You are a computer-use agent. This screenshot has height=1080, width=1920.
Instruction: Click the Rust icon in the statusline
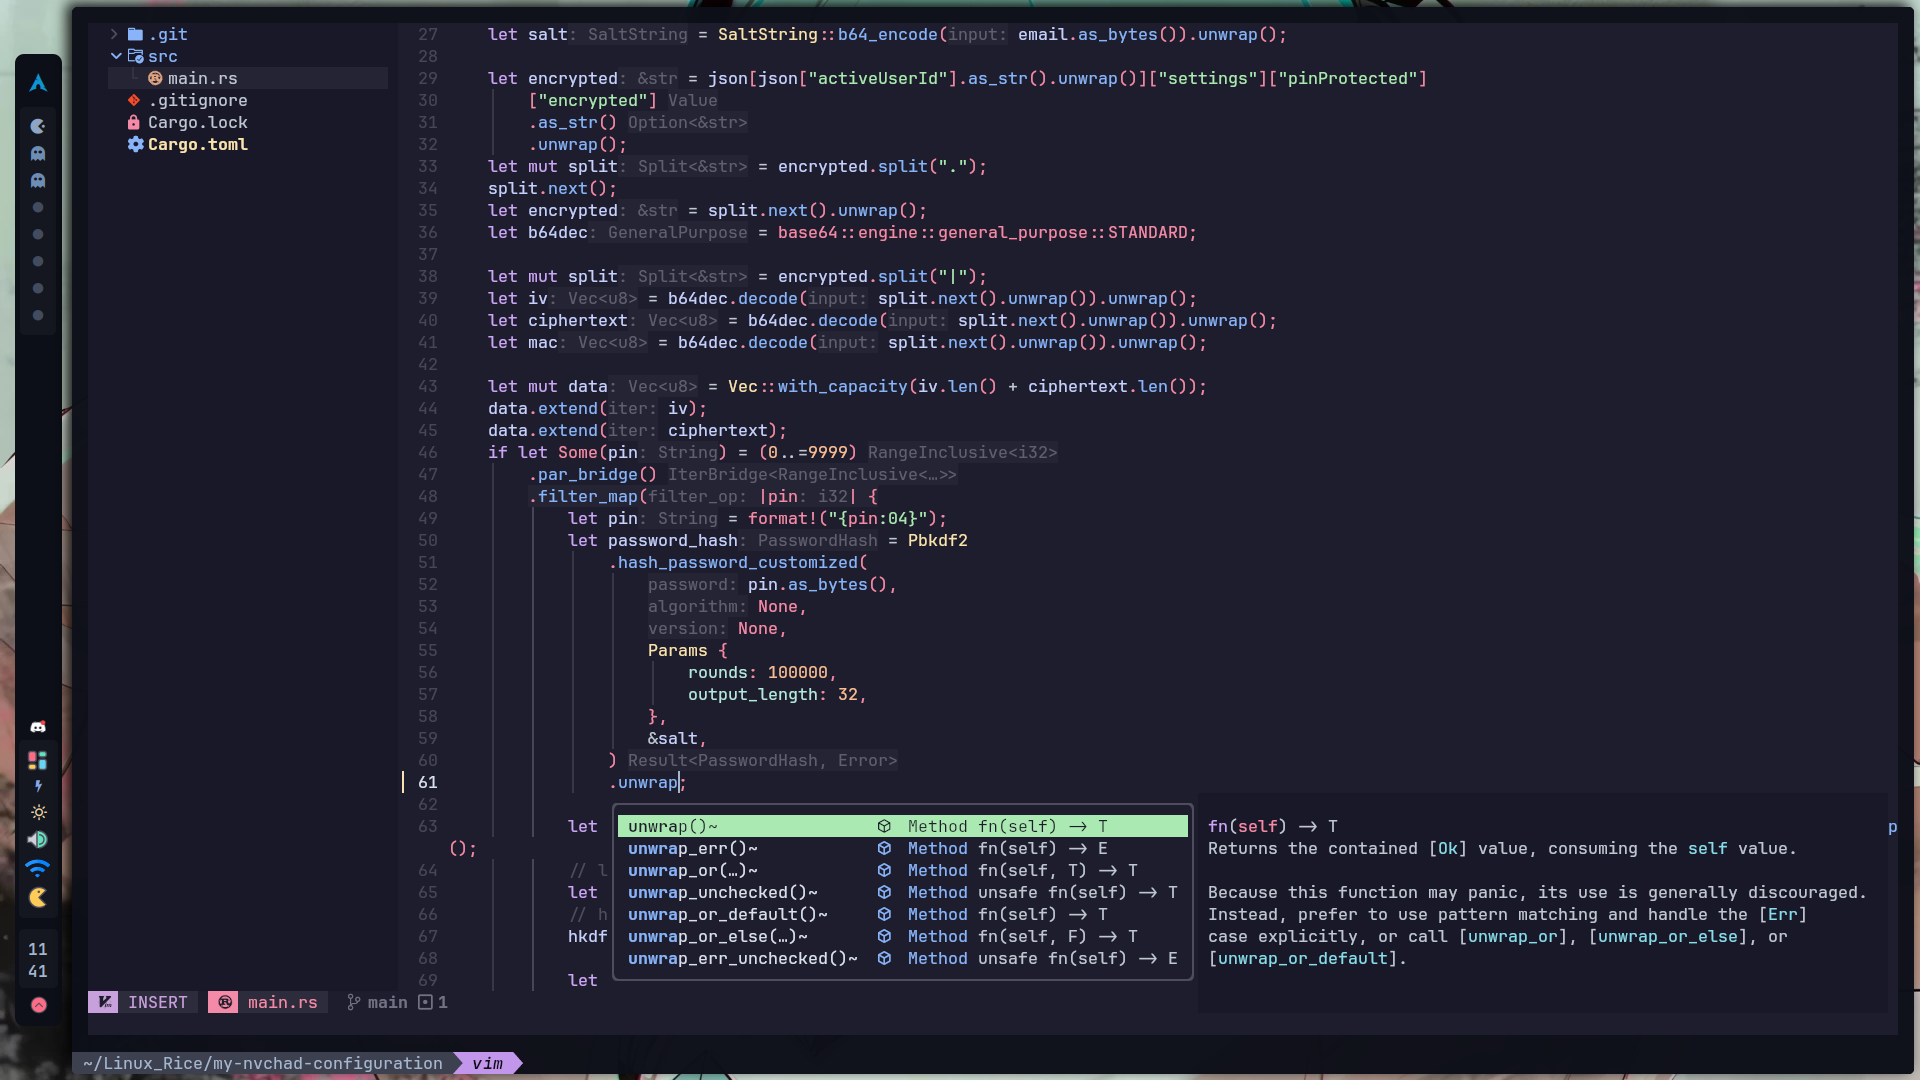224,1002
